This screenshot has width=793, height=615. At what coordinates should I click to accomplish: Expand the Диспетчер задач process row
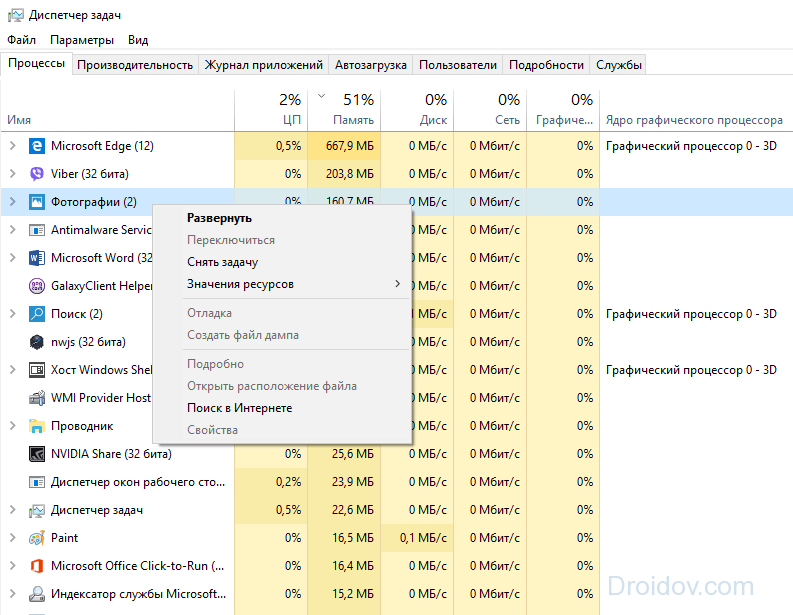coord(13,510)
